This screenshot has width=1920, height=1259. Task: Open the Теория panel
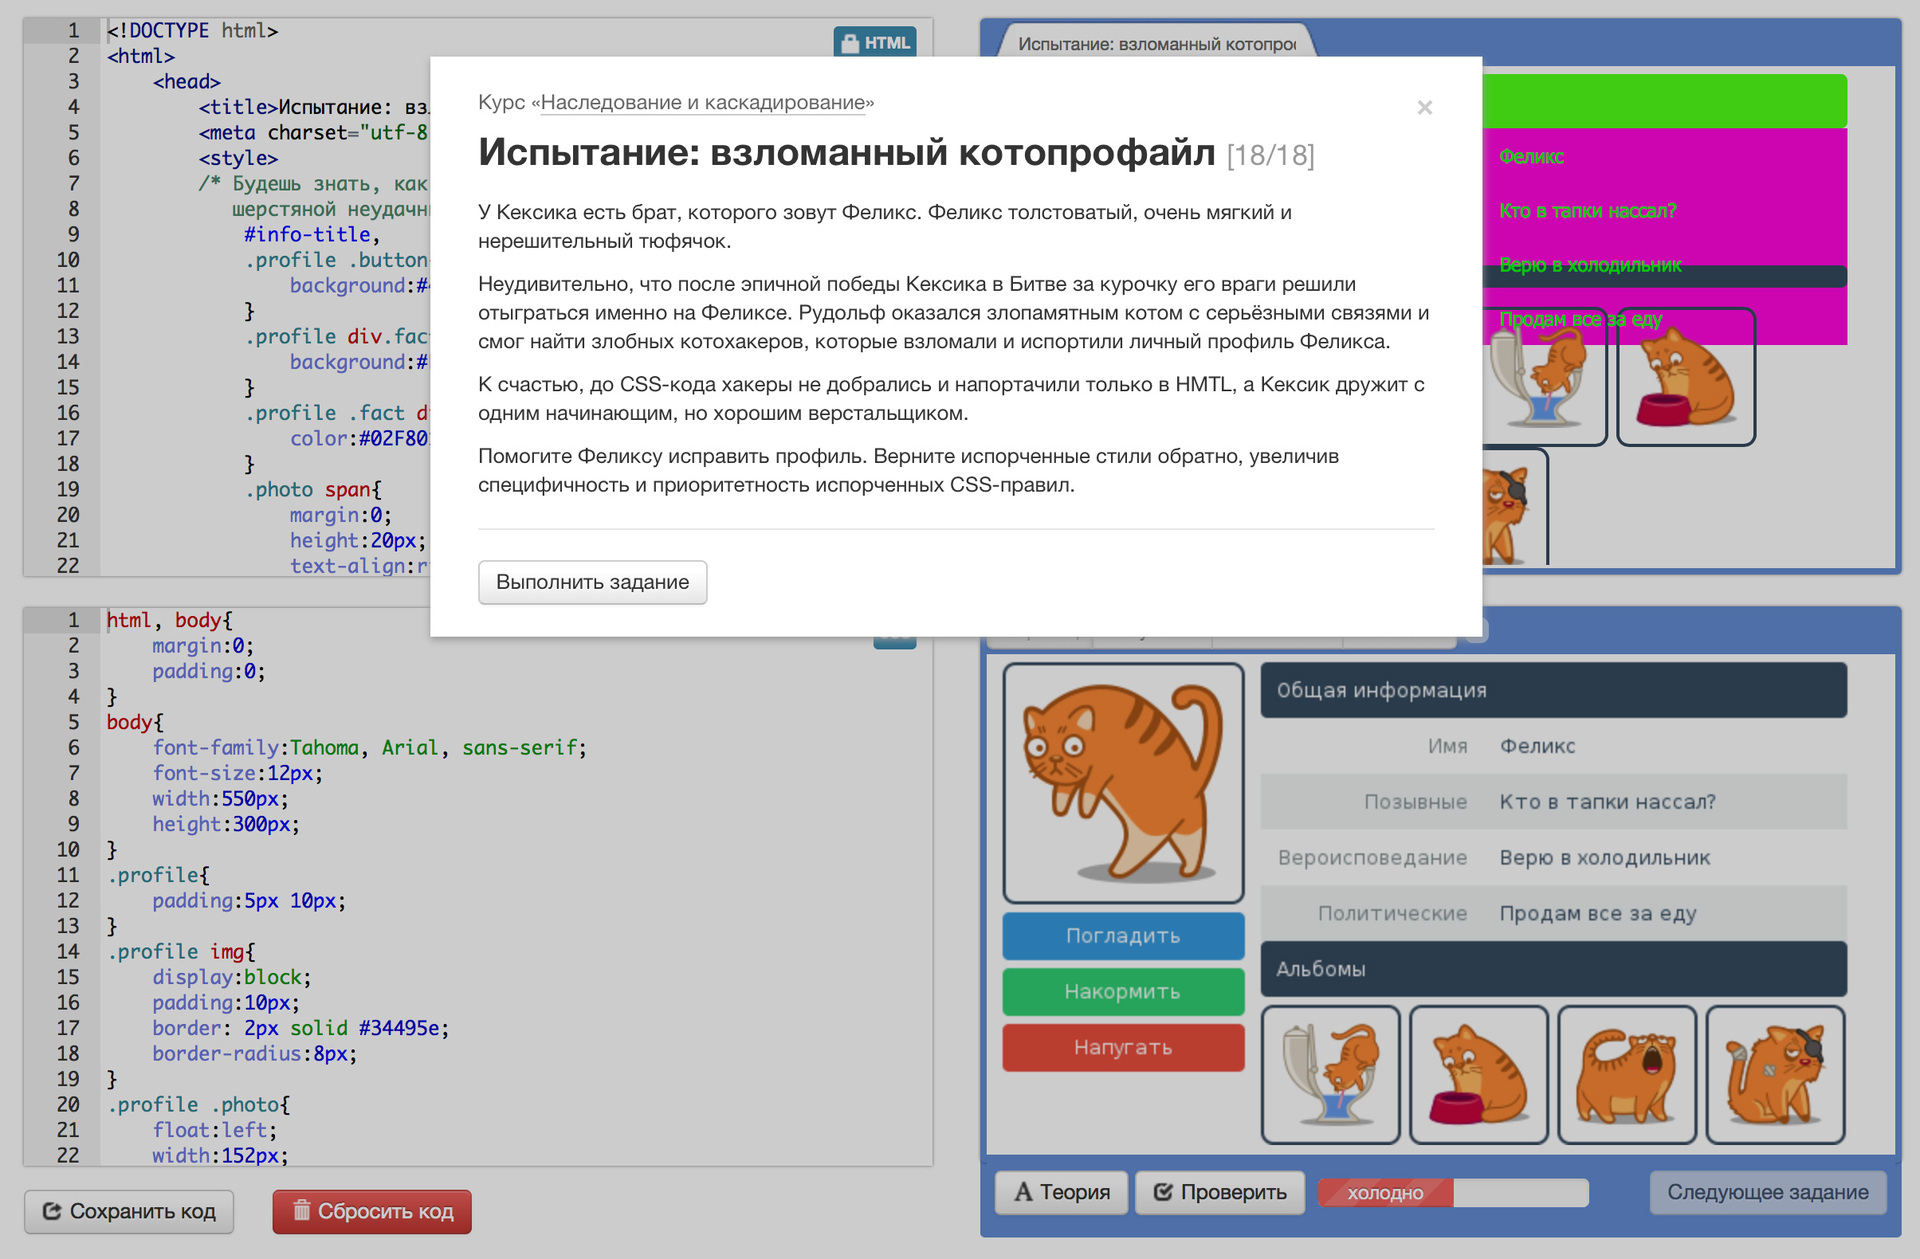click(x=1061, y=1192)
